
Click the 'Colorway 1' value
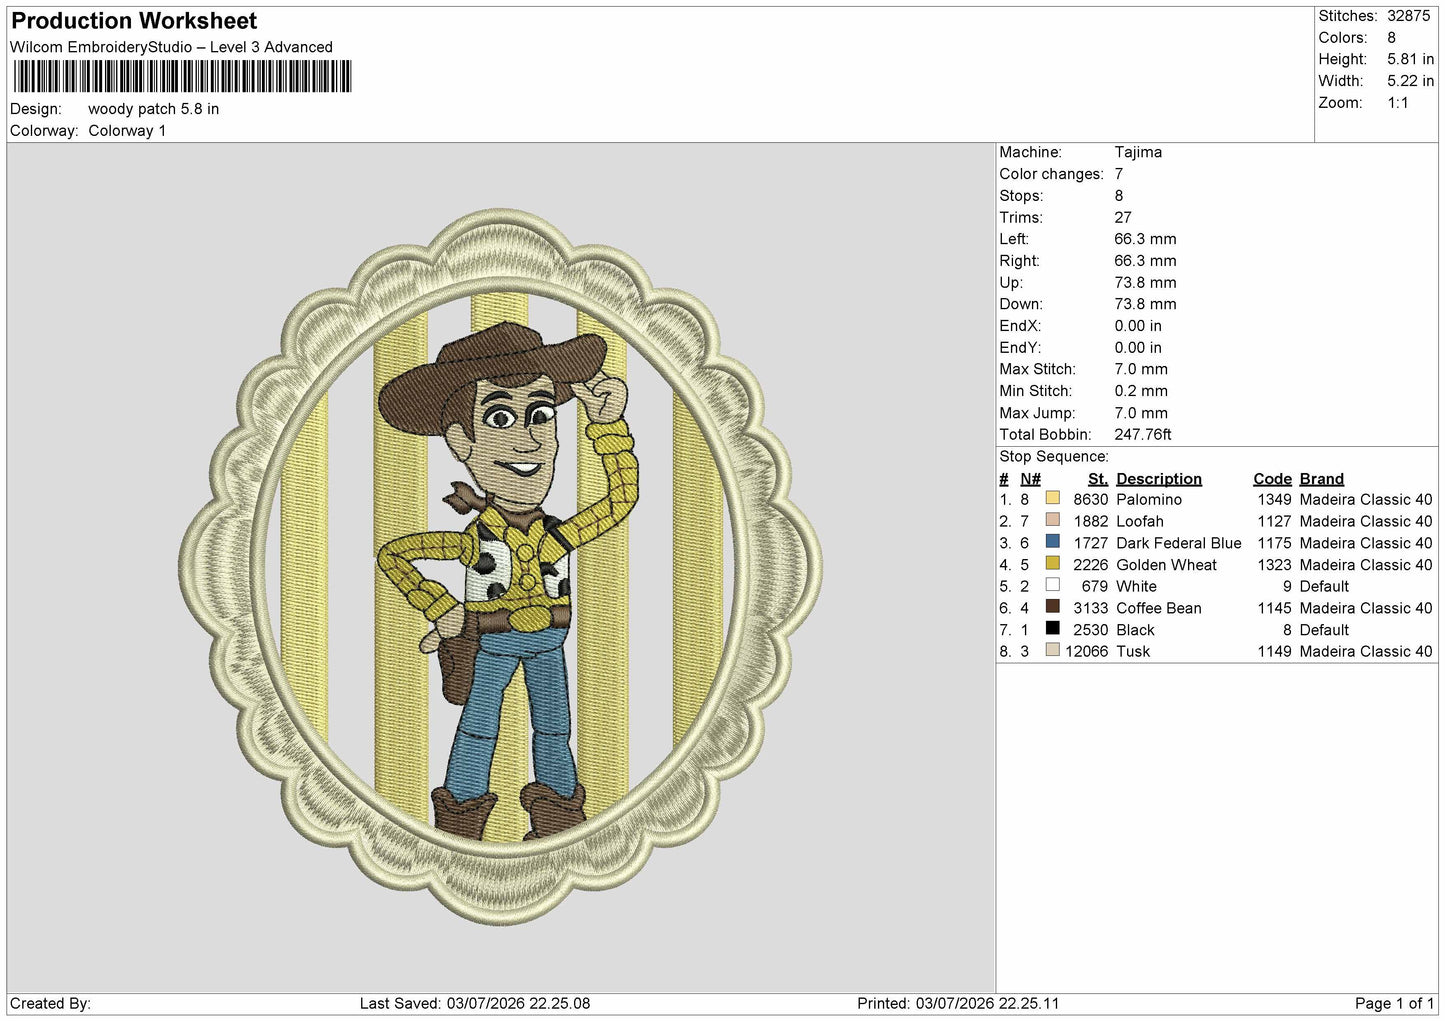click(x=127, y=131)
